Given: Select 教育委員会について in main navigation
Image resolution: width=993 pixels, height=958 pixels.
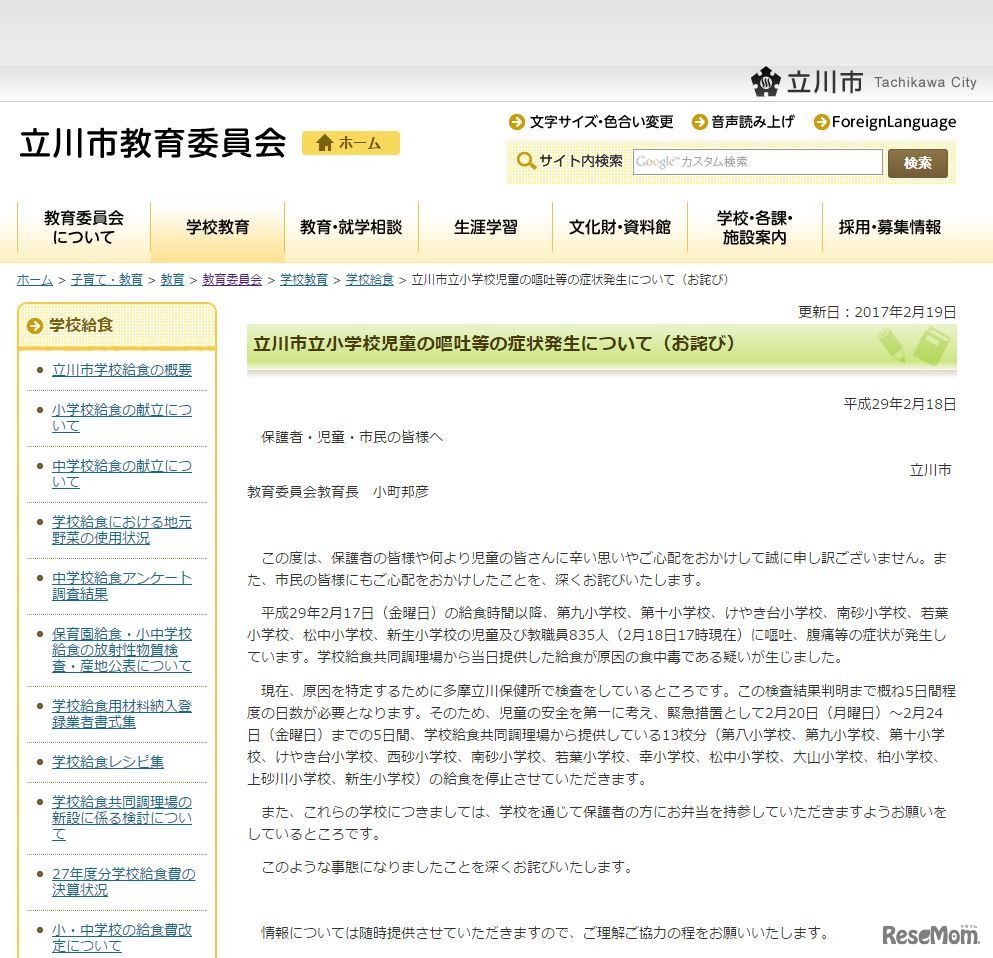Looking at the screenshot, I should tap(84, 228).
